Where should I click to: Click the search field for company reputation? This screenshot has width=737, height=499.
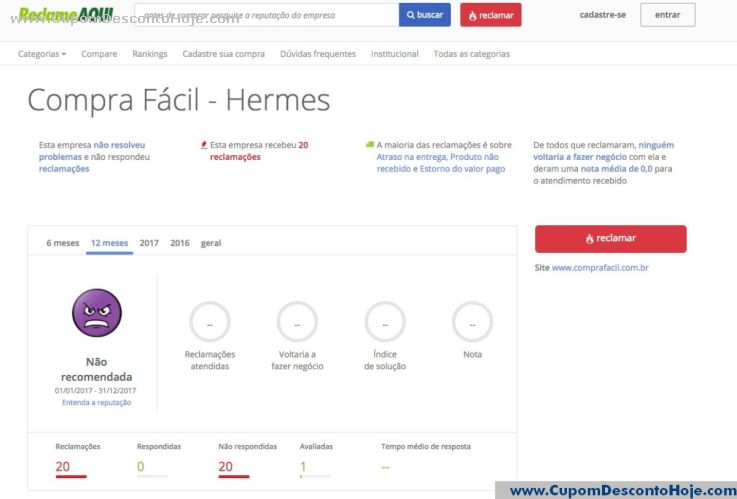tap(267, 15)
